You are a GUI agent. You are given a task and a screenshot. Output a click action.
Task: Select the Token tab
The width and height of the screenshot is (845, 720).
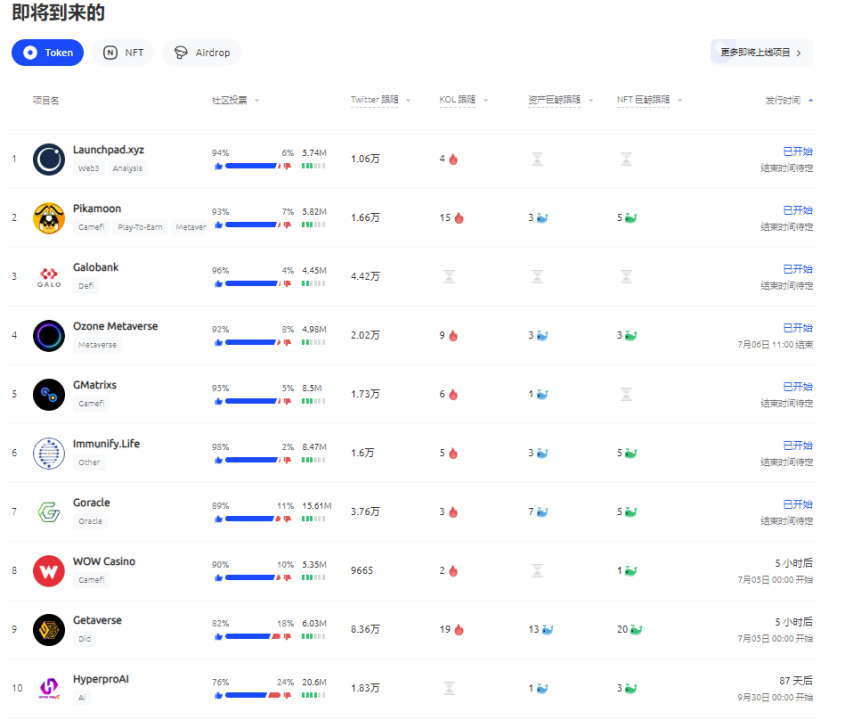point(47,52)
